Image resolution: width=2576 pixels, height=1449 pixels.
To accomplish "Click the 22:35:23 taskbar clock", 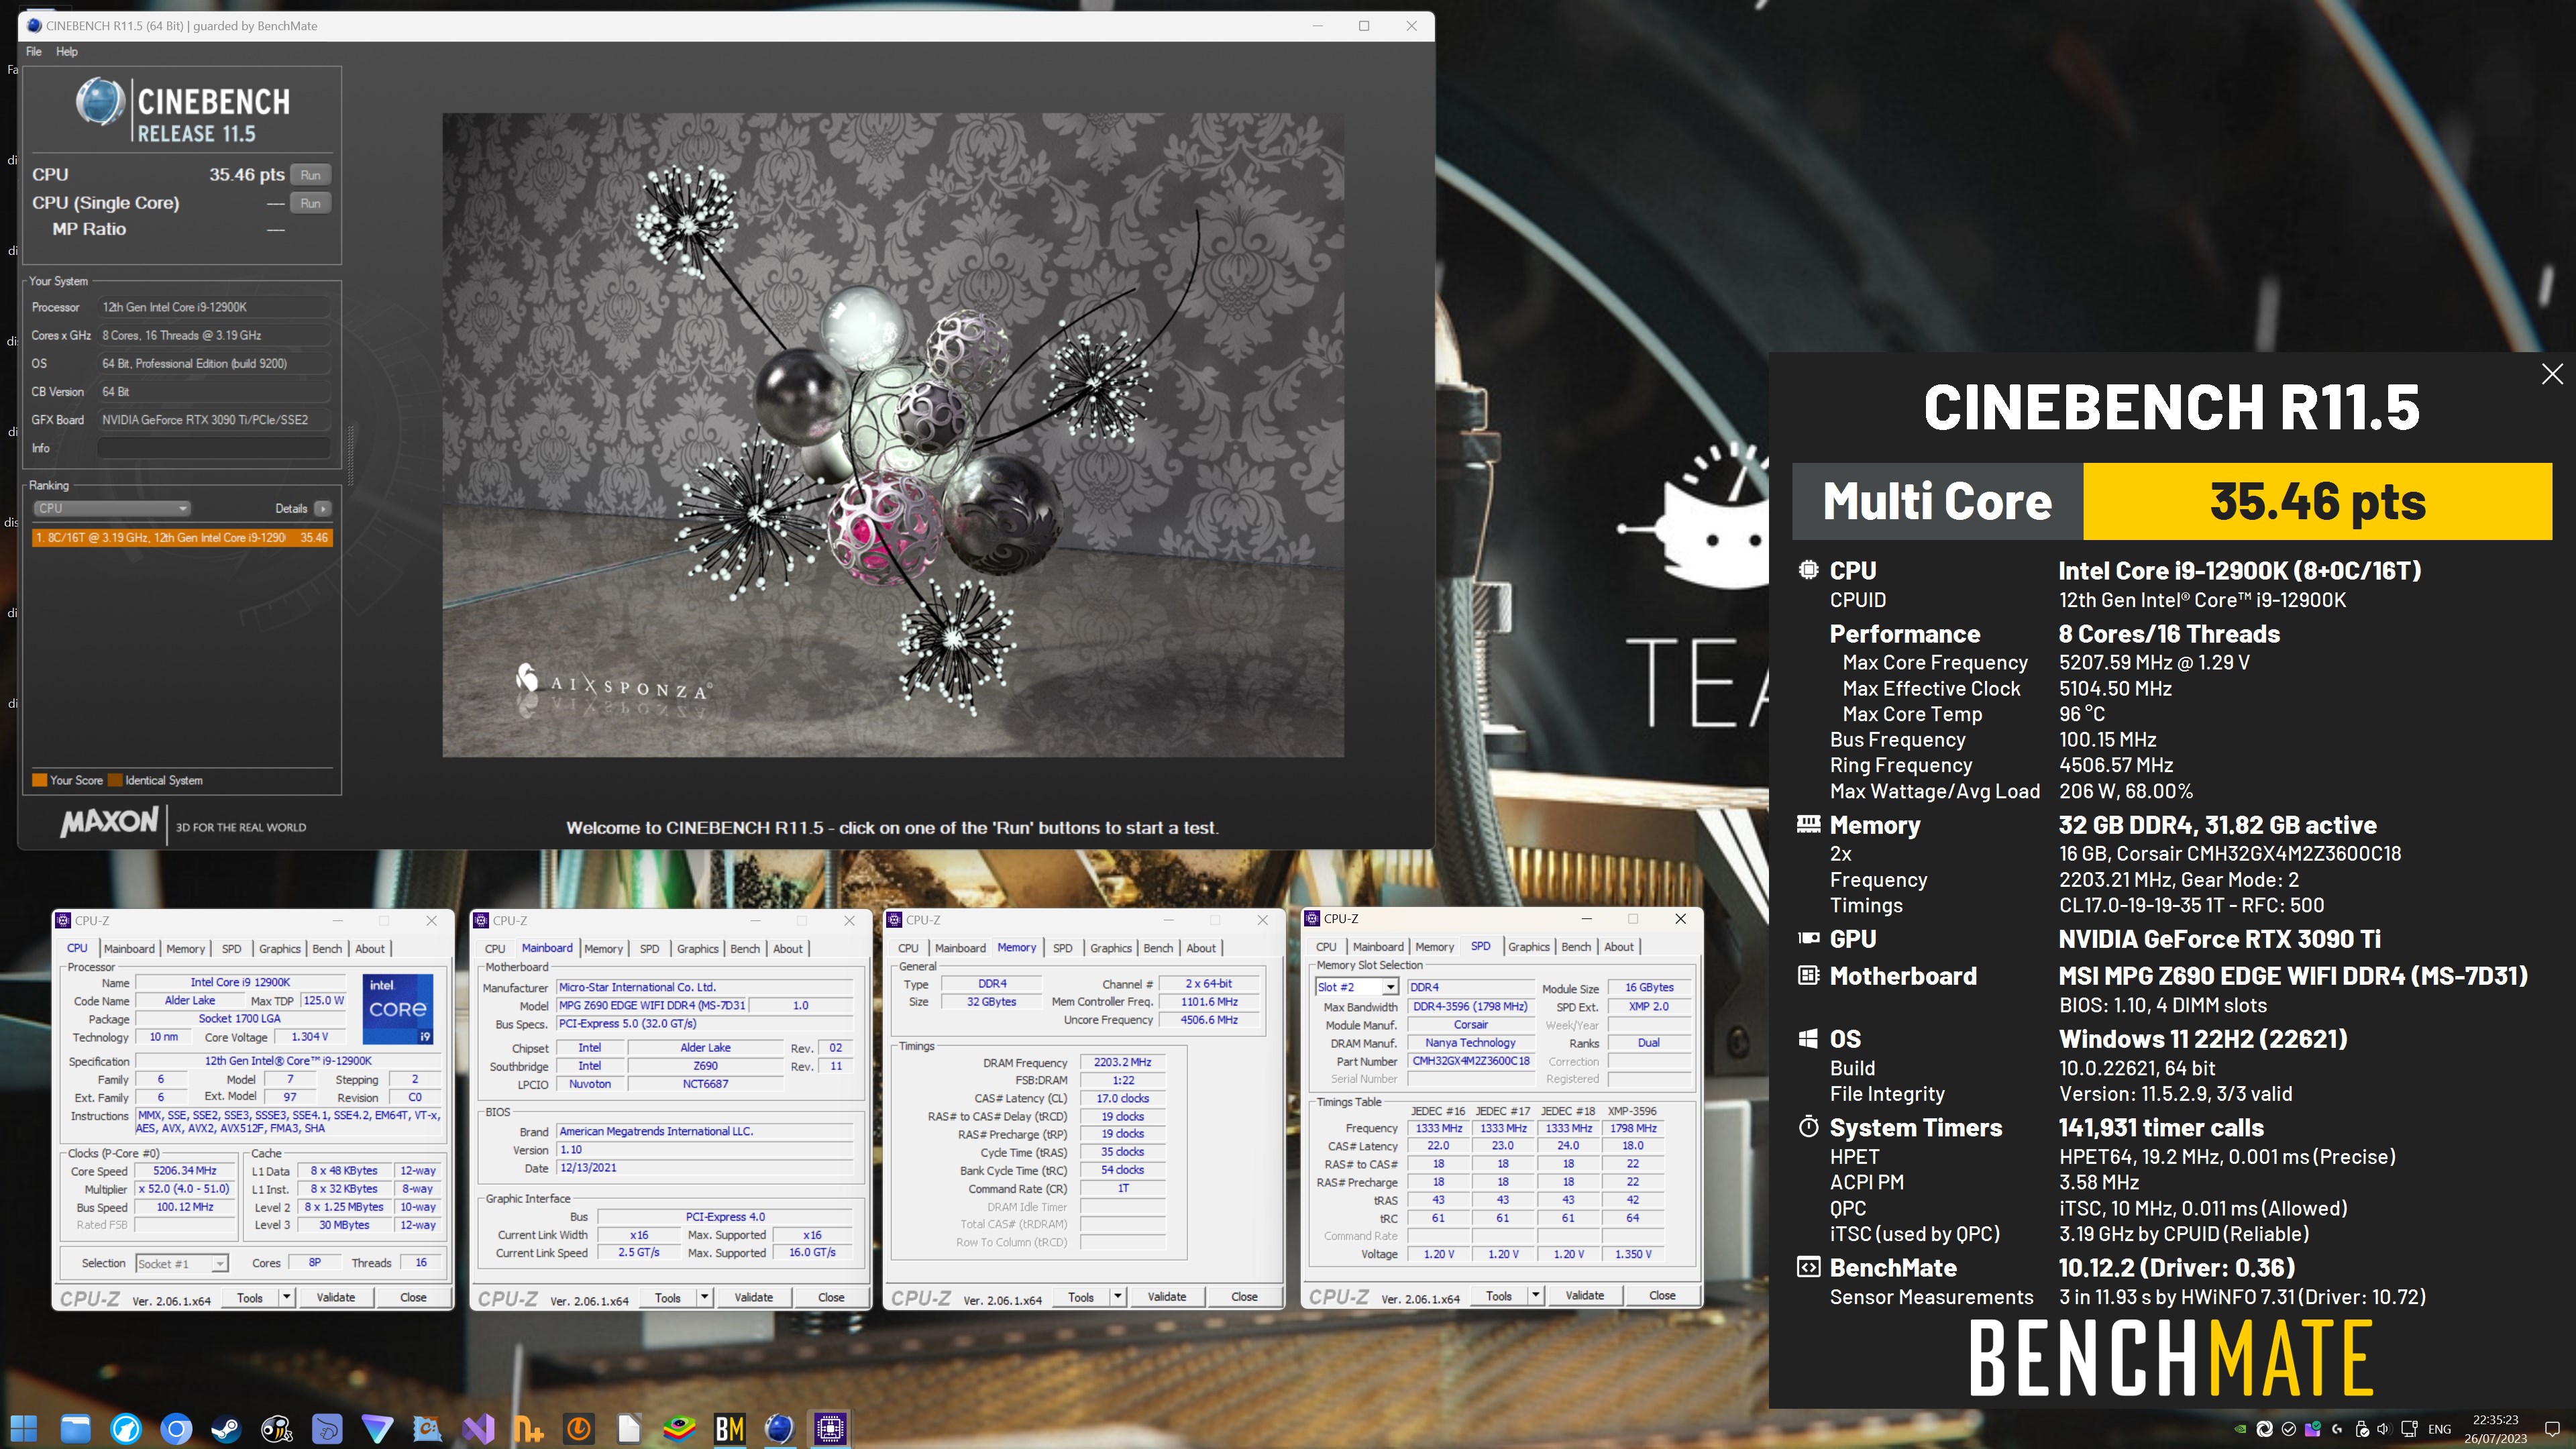I will click(2496, 1420).
